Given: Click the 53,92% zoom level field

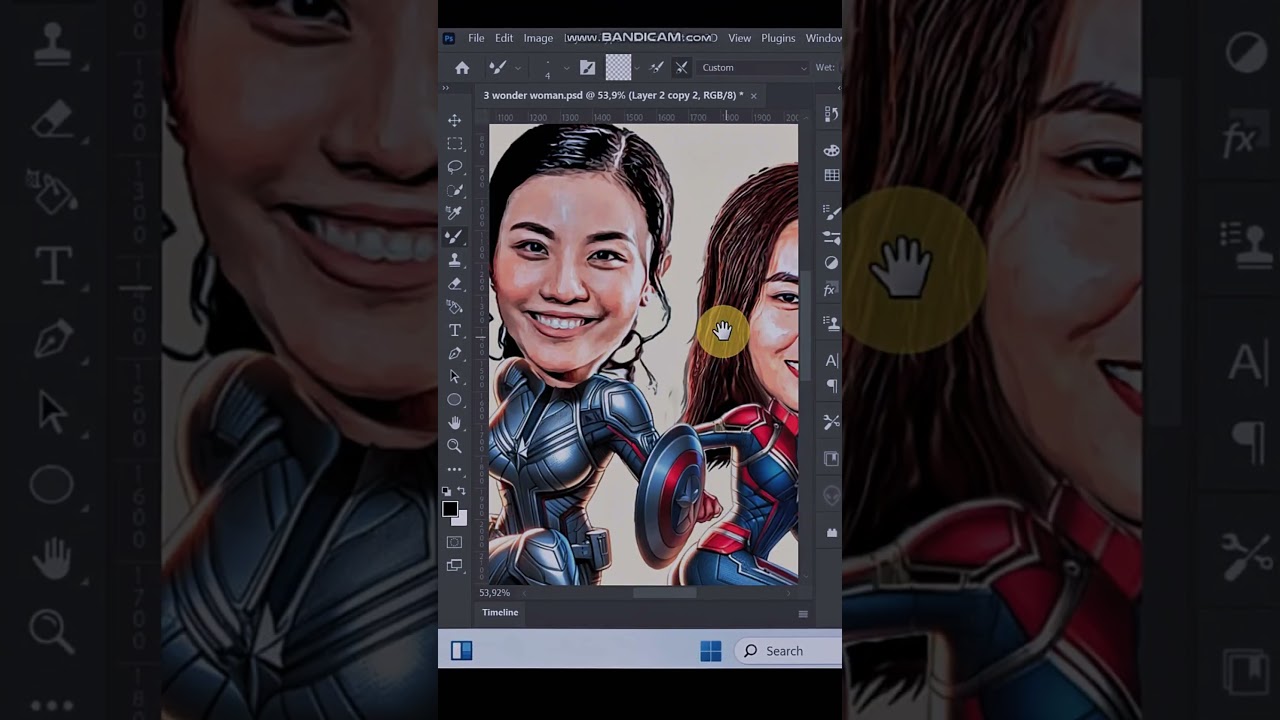Looking at the screenshot, I should tap(494, 593).
